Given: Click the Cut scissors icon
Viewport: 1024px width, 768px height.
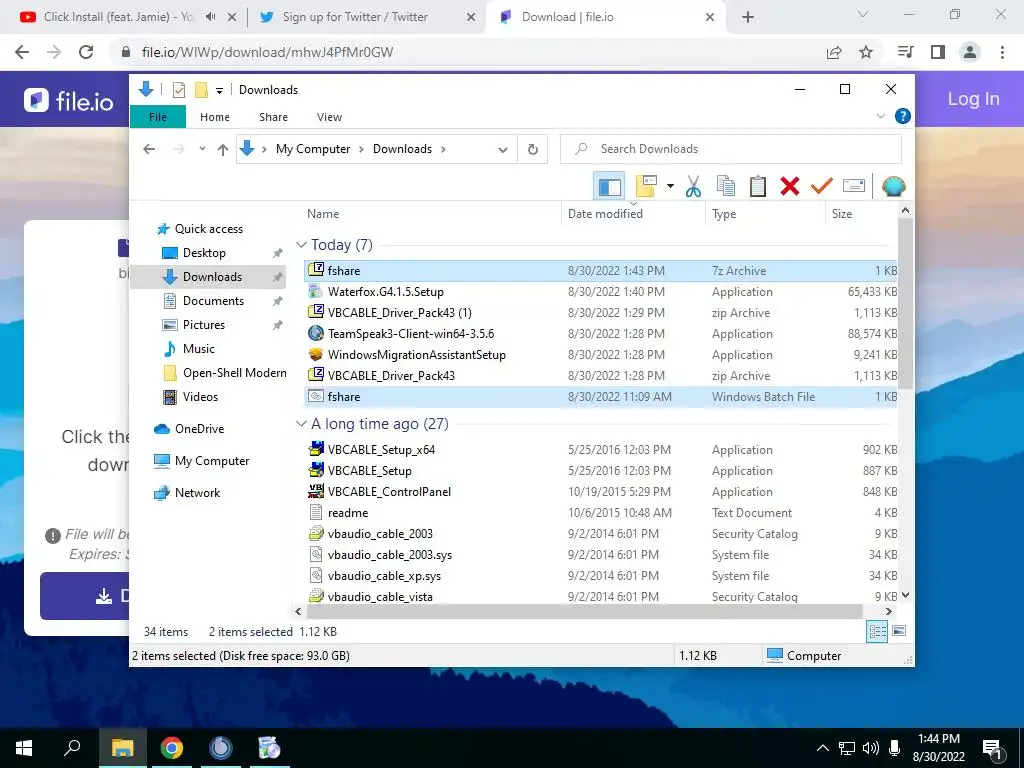Looking at the screenshot, I should 693,187.
